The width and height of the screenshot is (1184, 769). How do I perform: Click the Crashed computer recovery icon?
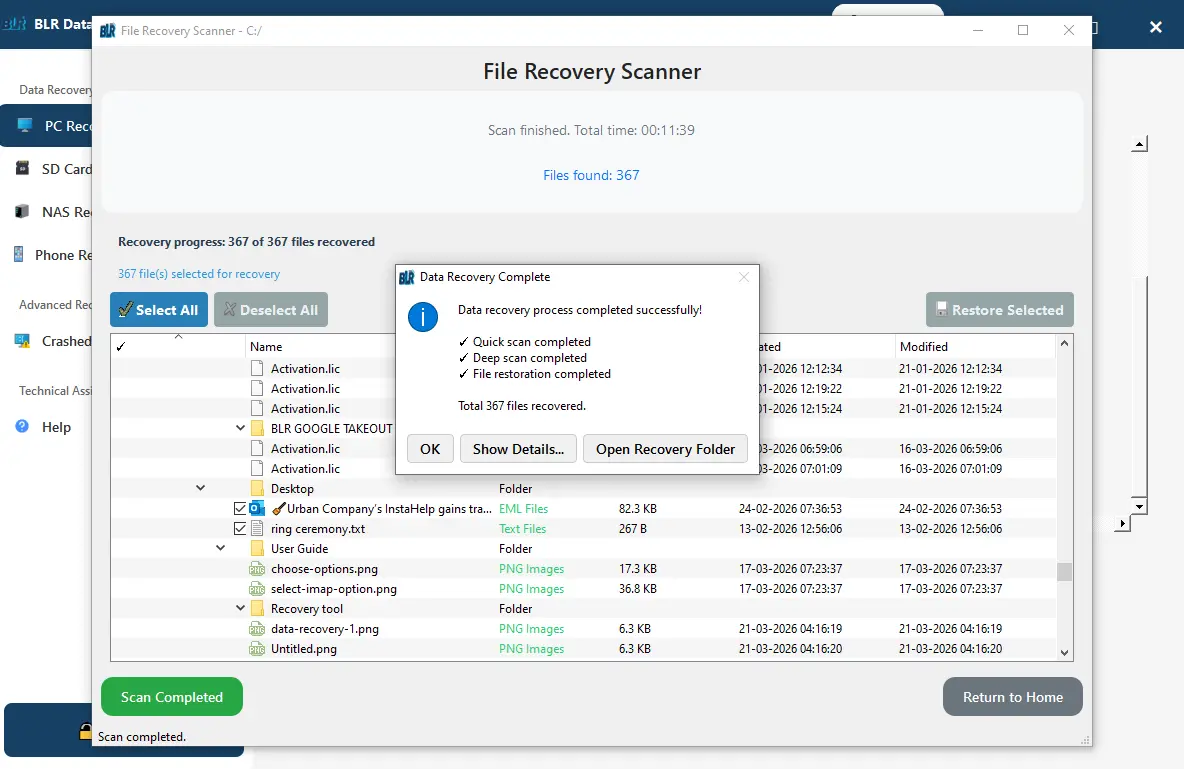click(x=22, y=341)
